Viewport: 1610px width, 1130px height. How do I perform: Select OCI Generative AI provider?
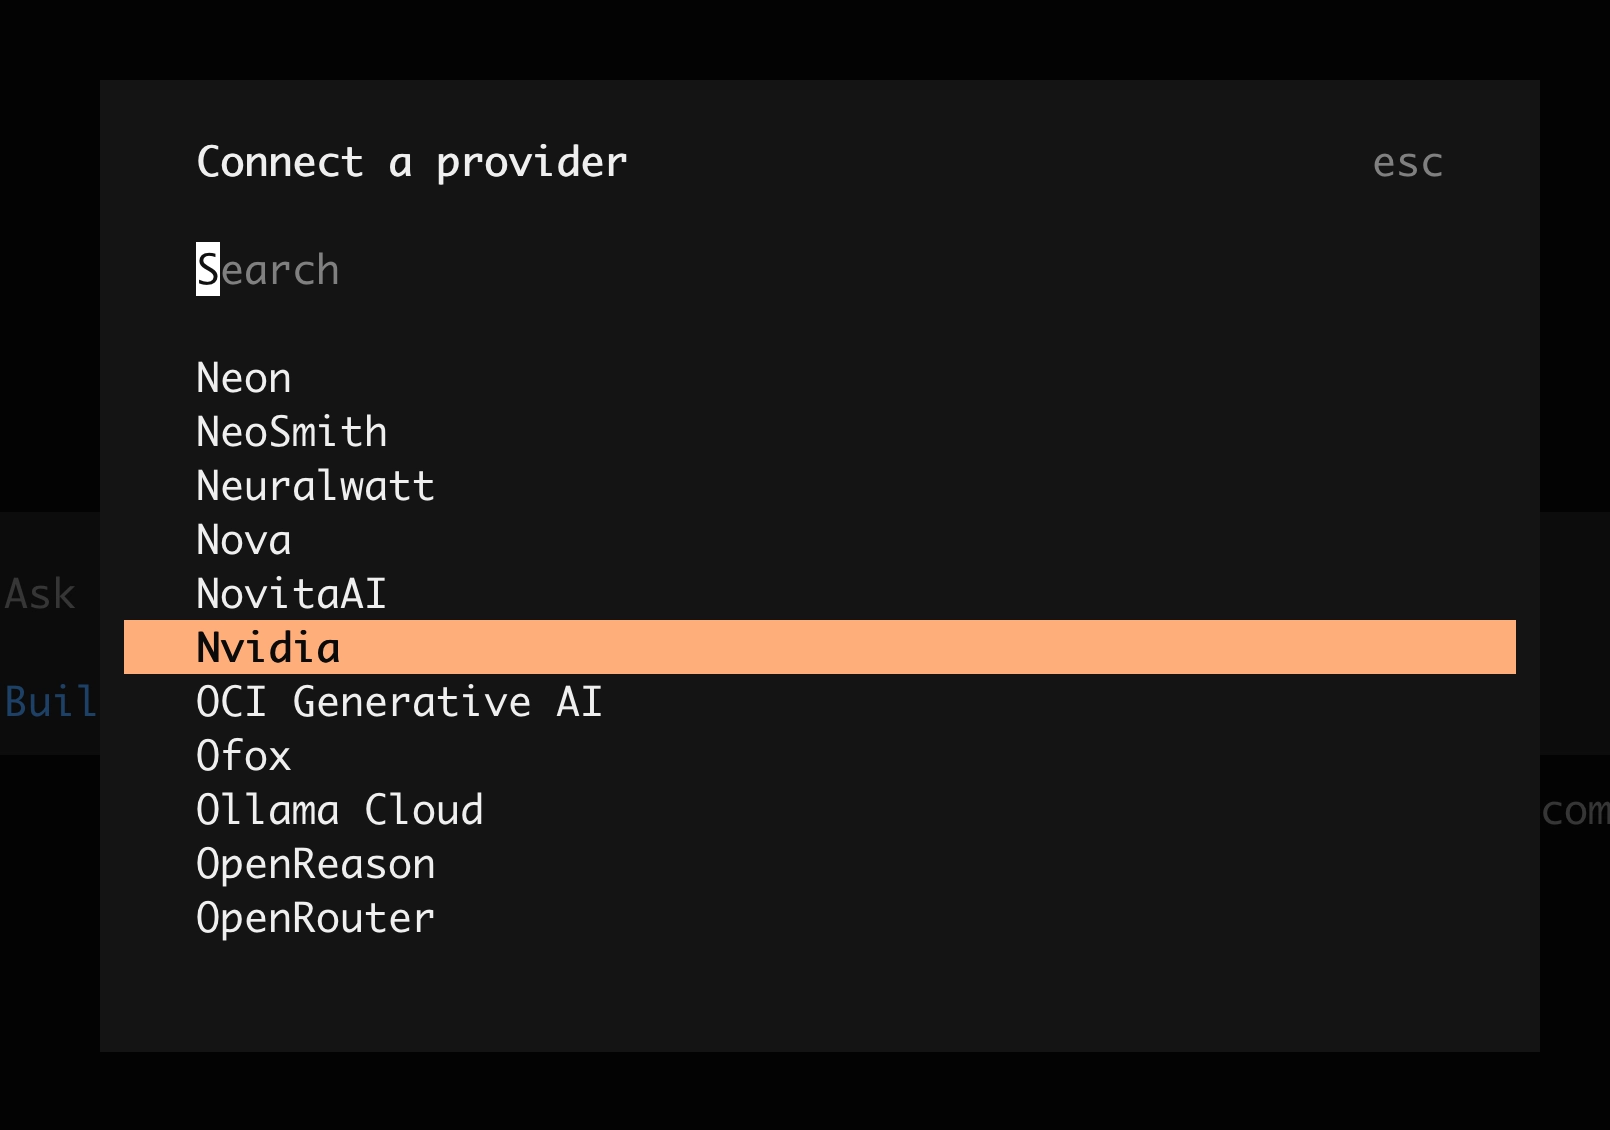point(820,702)
